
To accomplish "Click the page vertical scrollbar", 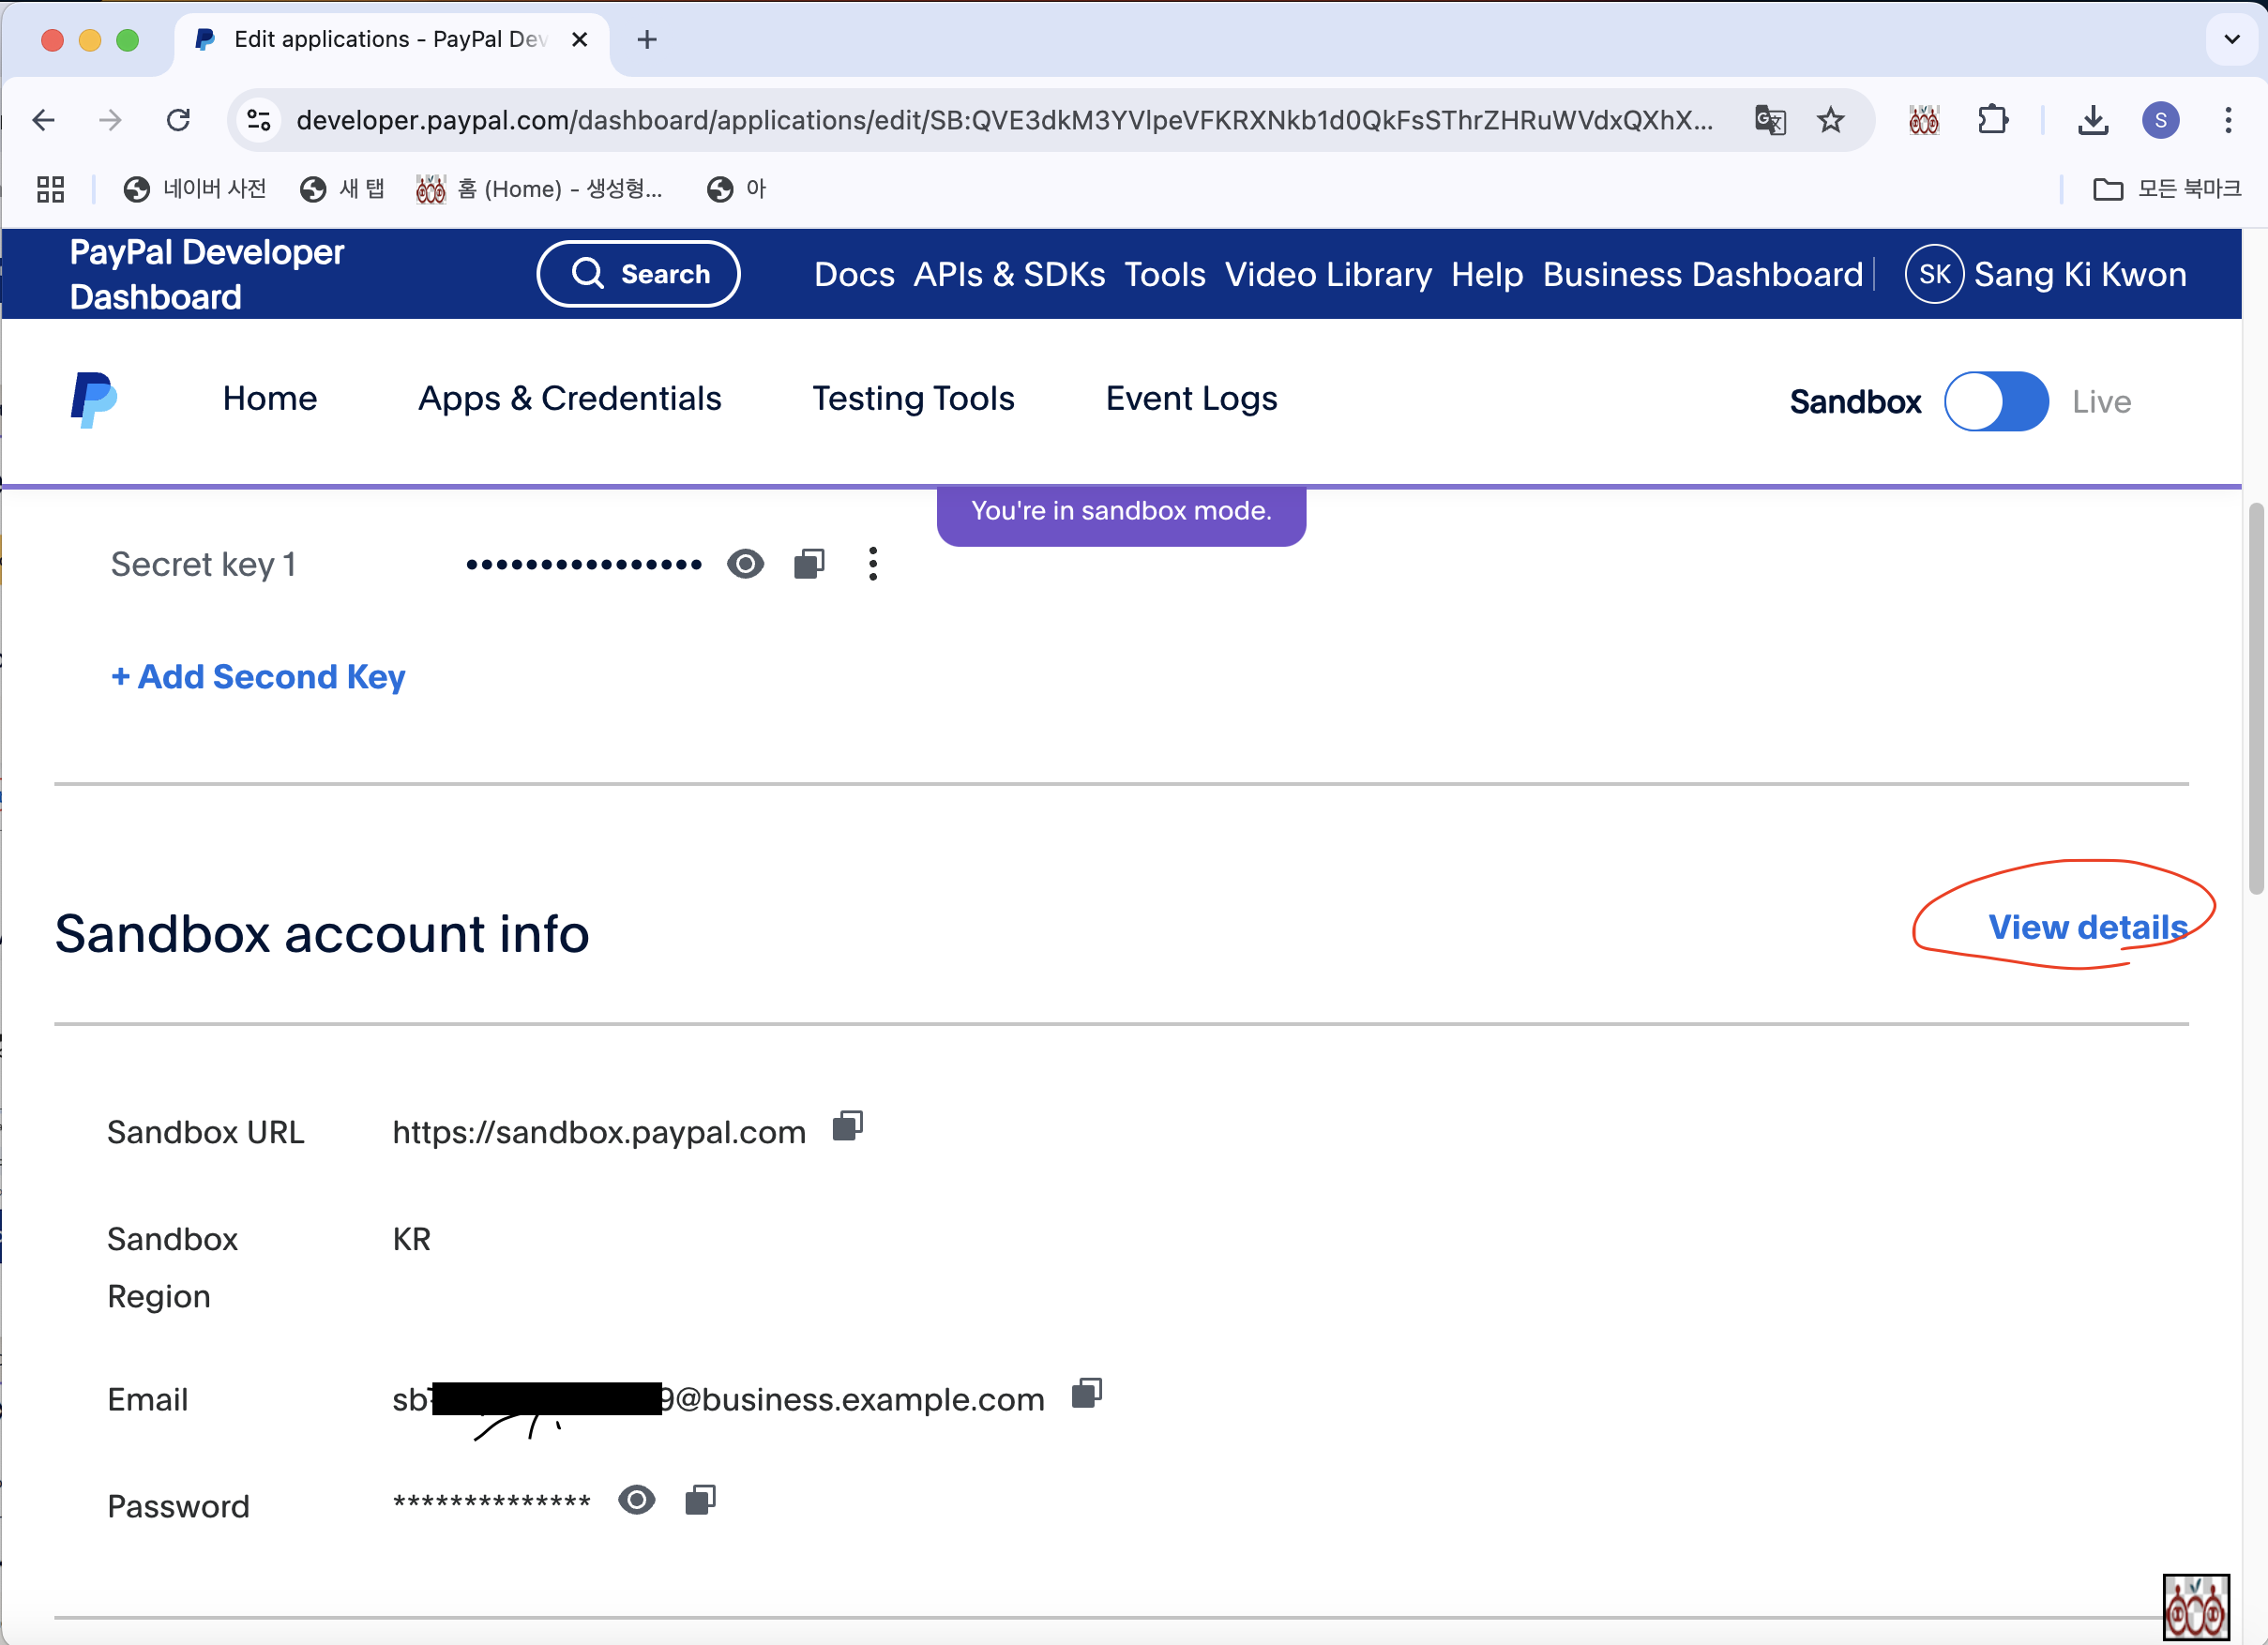I will coord(2255,700).
